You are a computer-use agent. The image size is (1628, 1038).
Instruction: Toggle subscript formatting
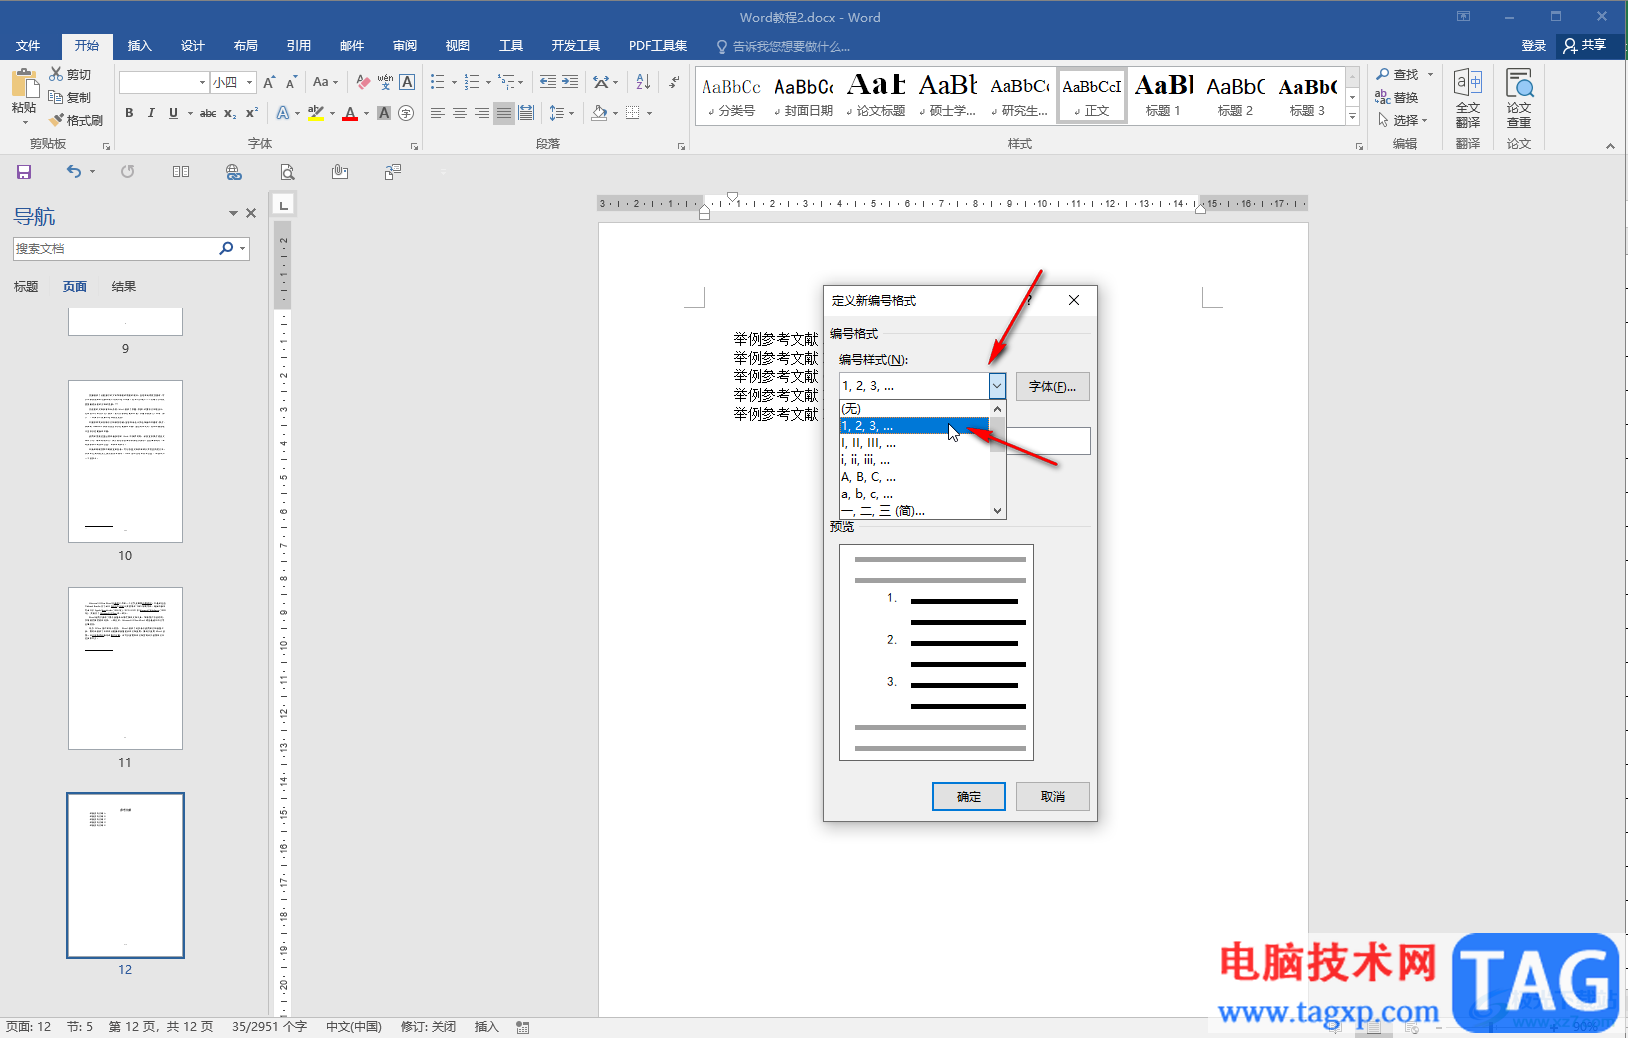[230, 113]
